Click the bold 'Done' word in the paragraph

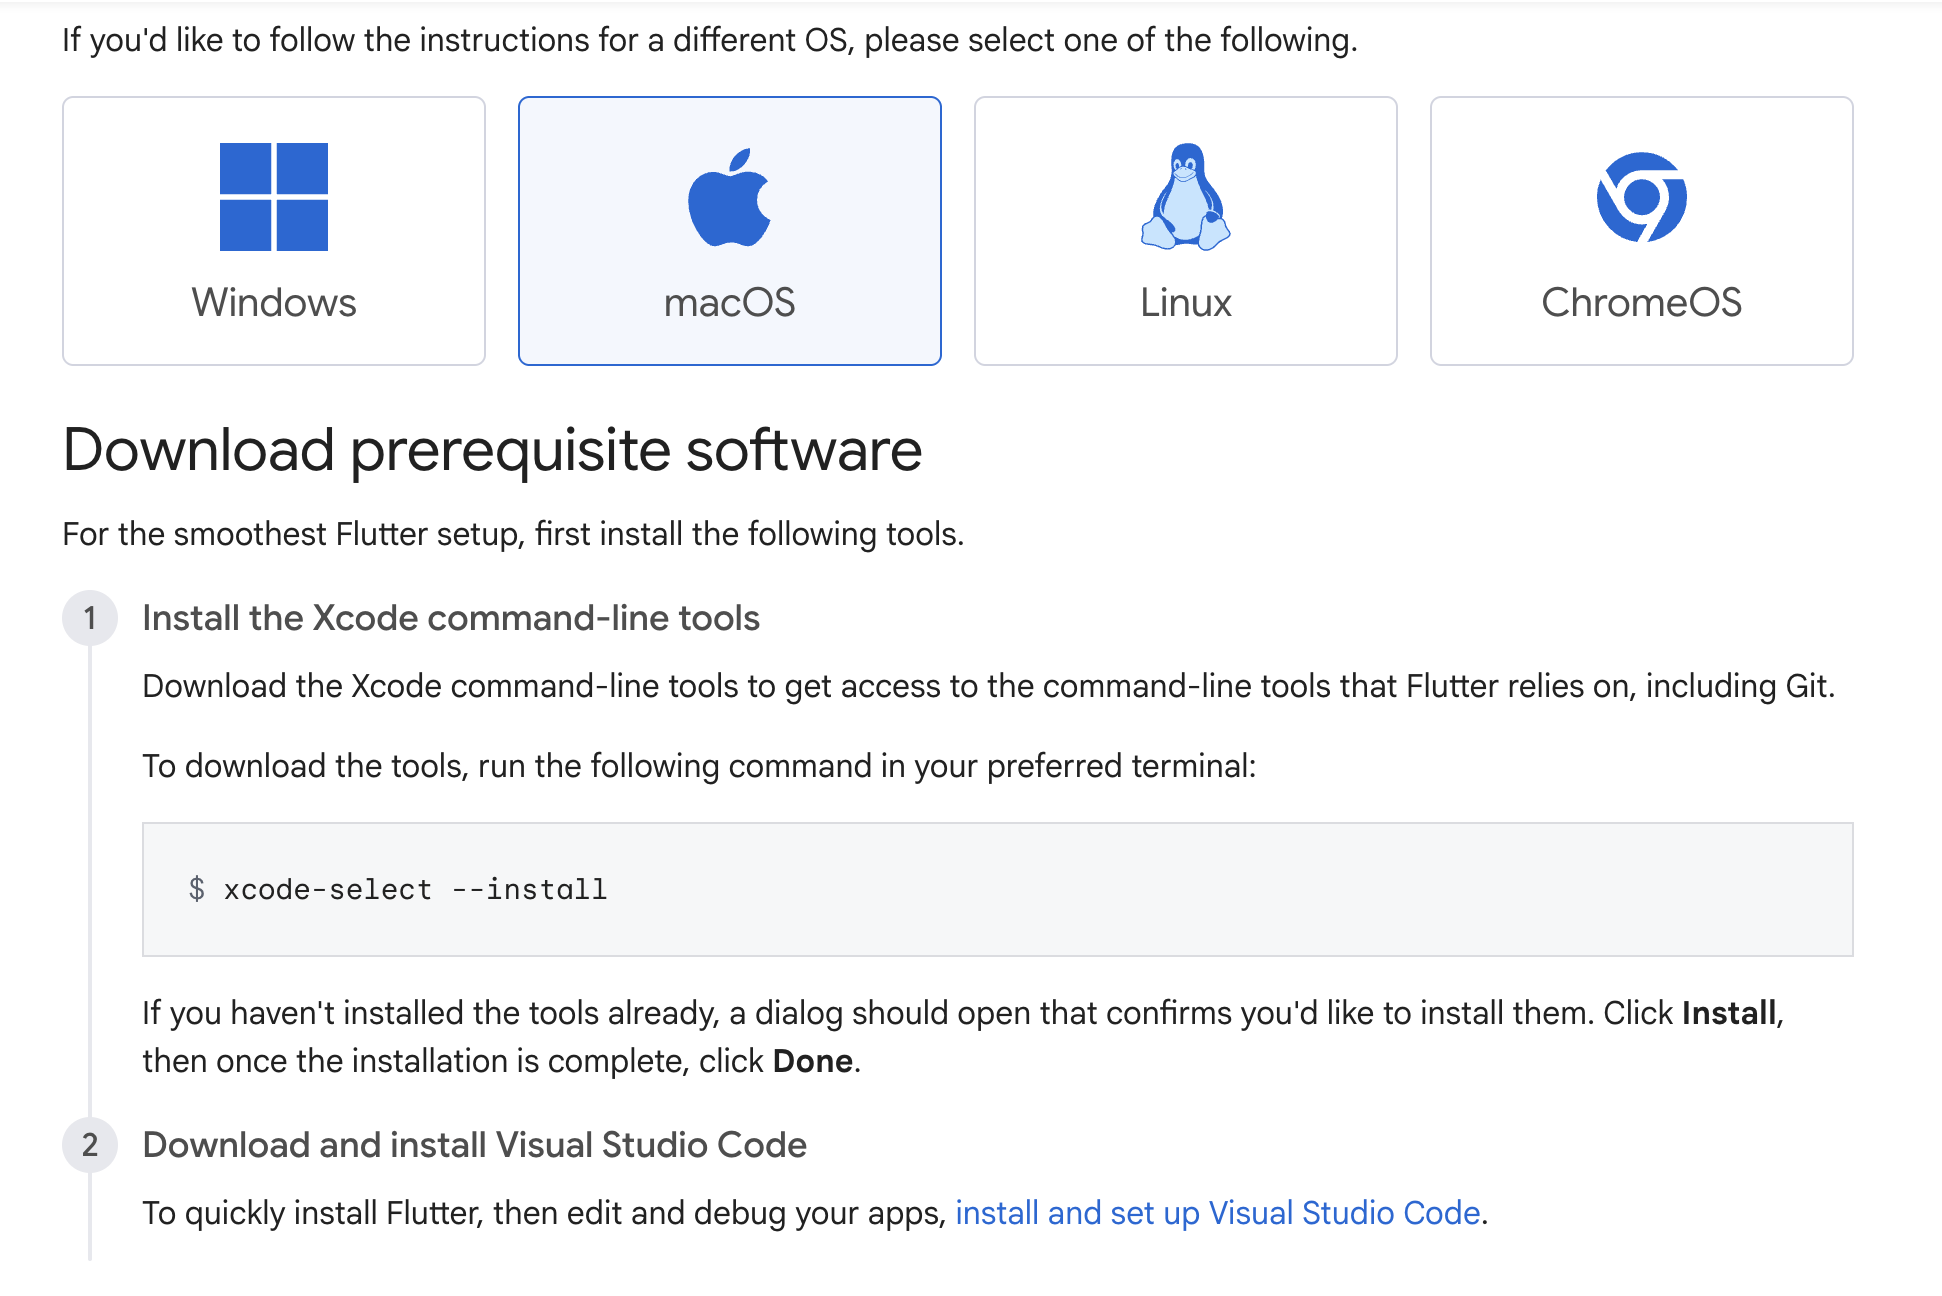pos(812,1061)
